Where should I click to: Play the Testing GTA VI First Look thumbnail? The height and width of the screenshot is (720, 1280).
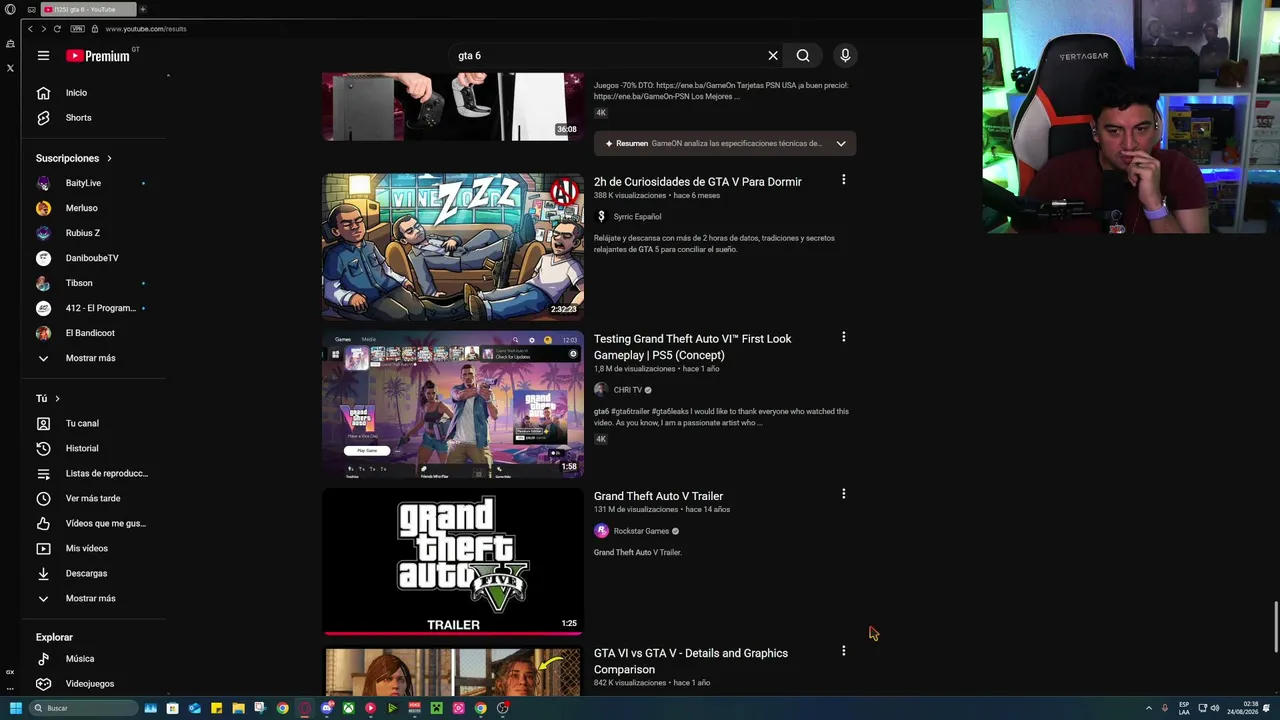click(x=453, y=404)
